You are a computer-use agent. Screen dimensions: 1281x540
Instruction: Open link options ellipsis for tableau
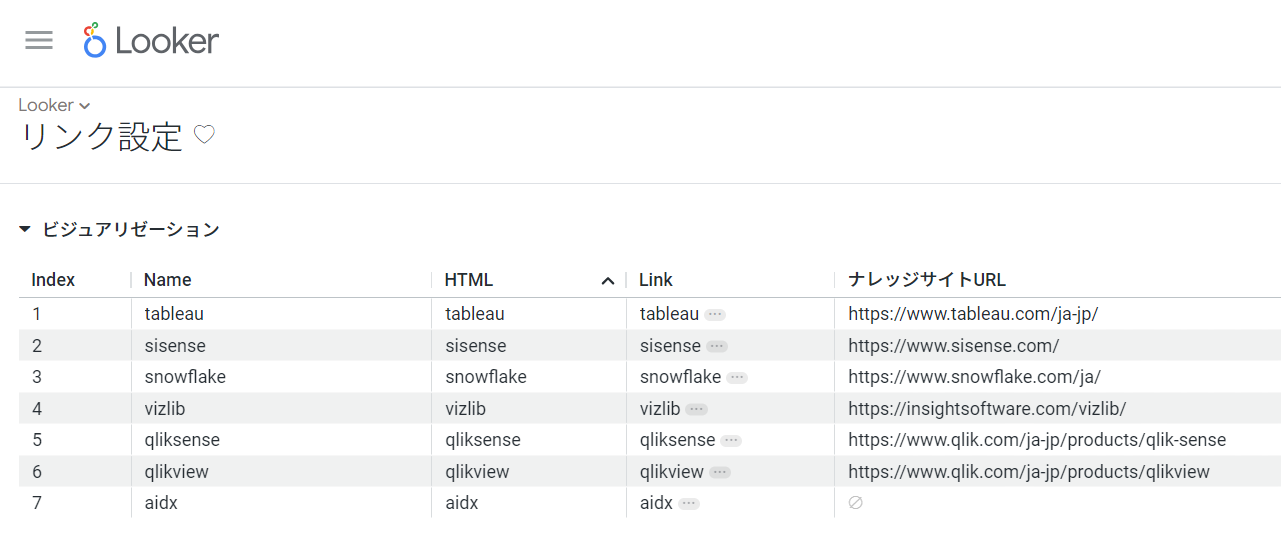714,314
